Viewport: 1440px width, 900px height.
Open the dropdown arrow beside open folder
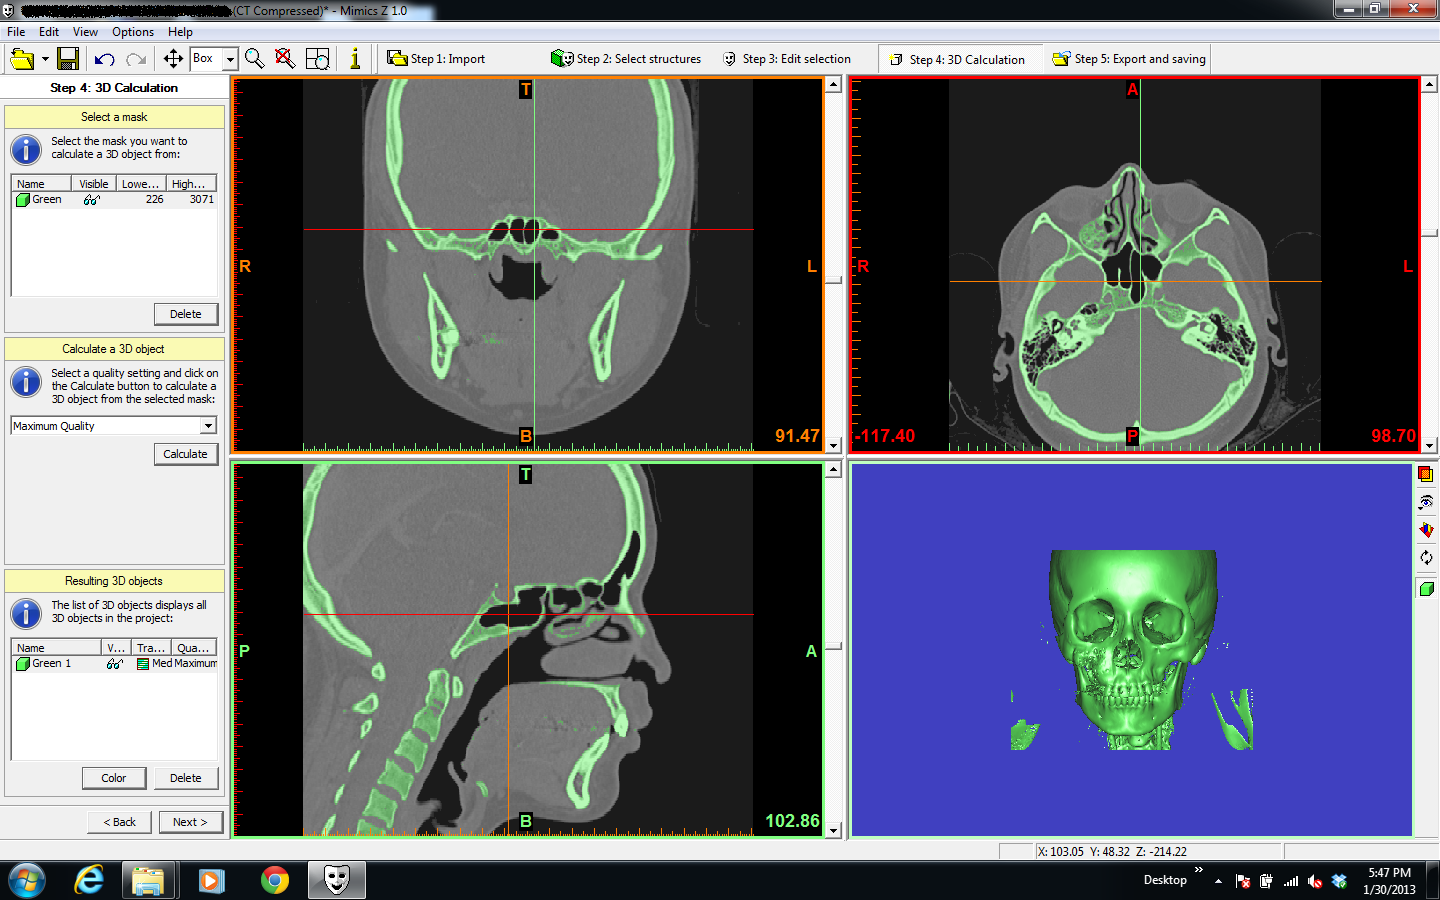click(45, 59)
